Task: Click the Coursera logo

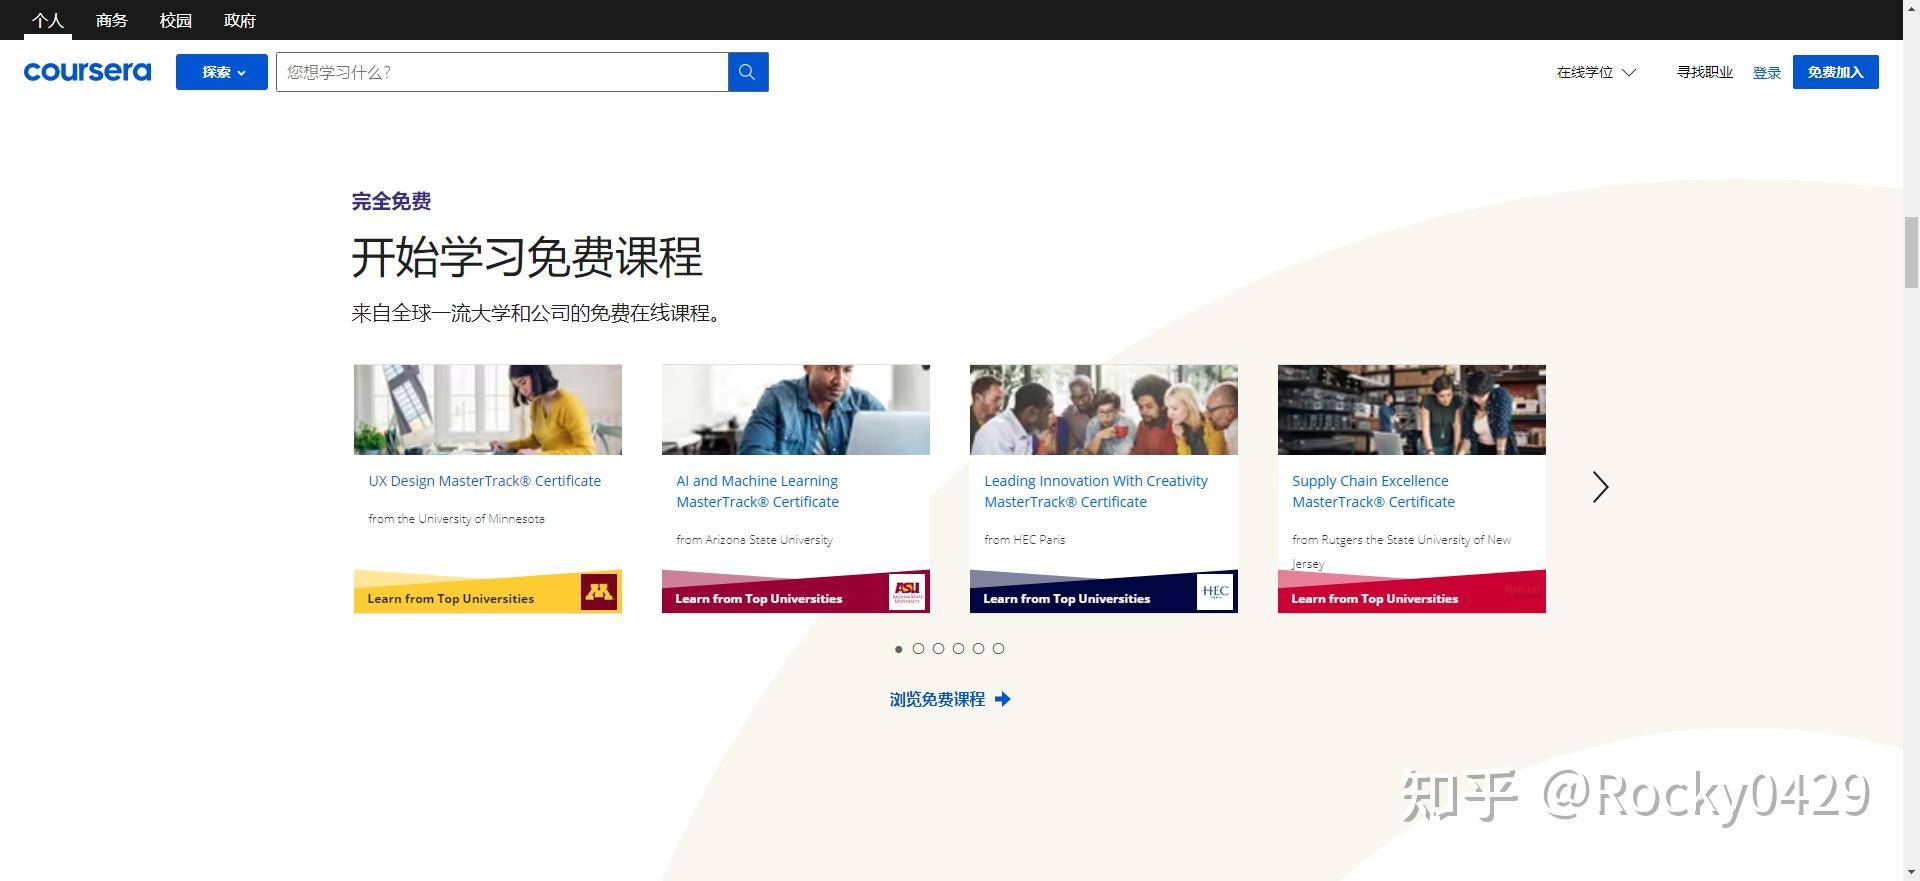Action: [87, 71]
